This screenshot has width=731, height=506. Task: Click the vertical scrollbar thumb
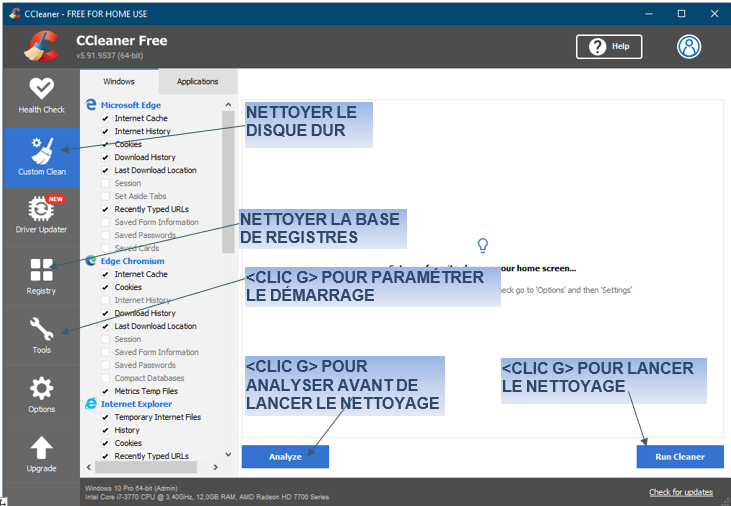[x=228, y=182]
